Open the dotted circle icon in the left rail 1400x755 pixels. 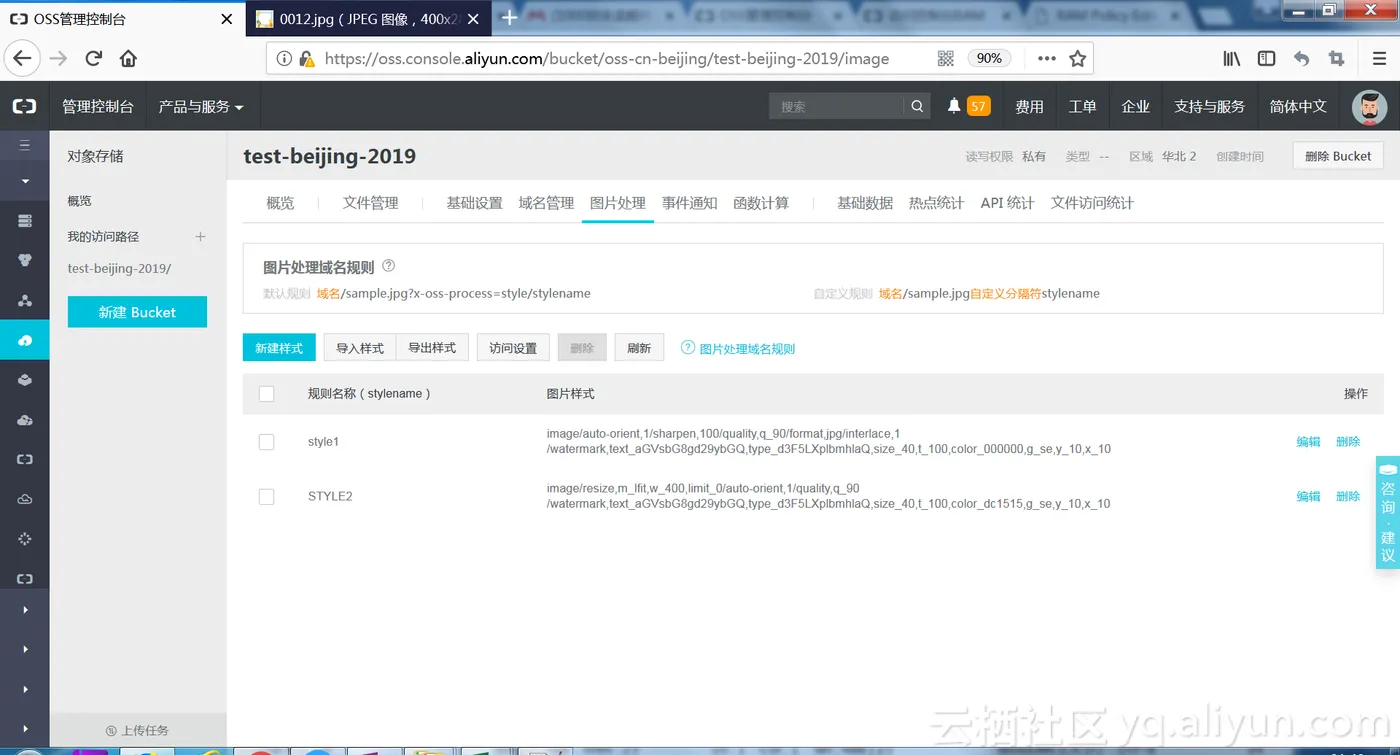(x=25, y=539)
